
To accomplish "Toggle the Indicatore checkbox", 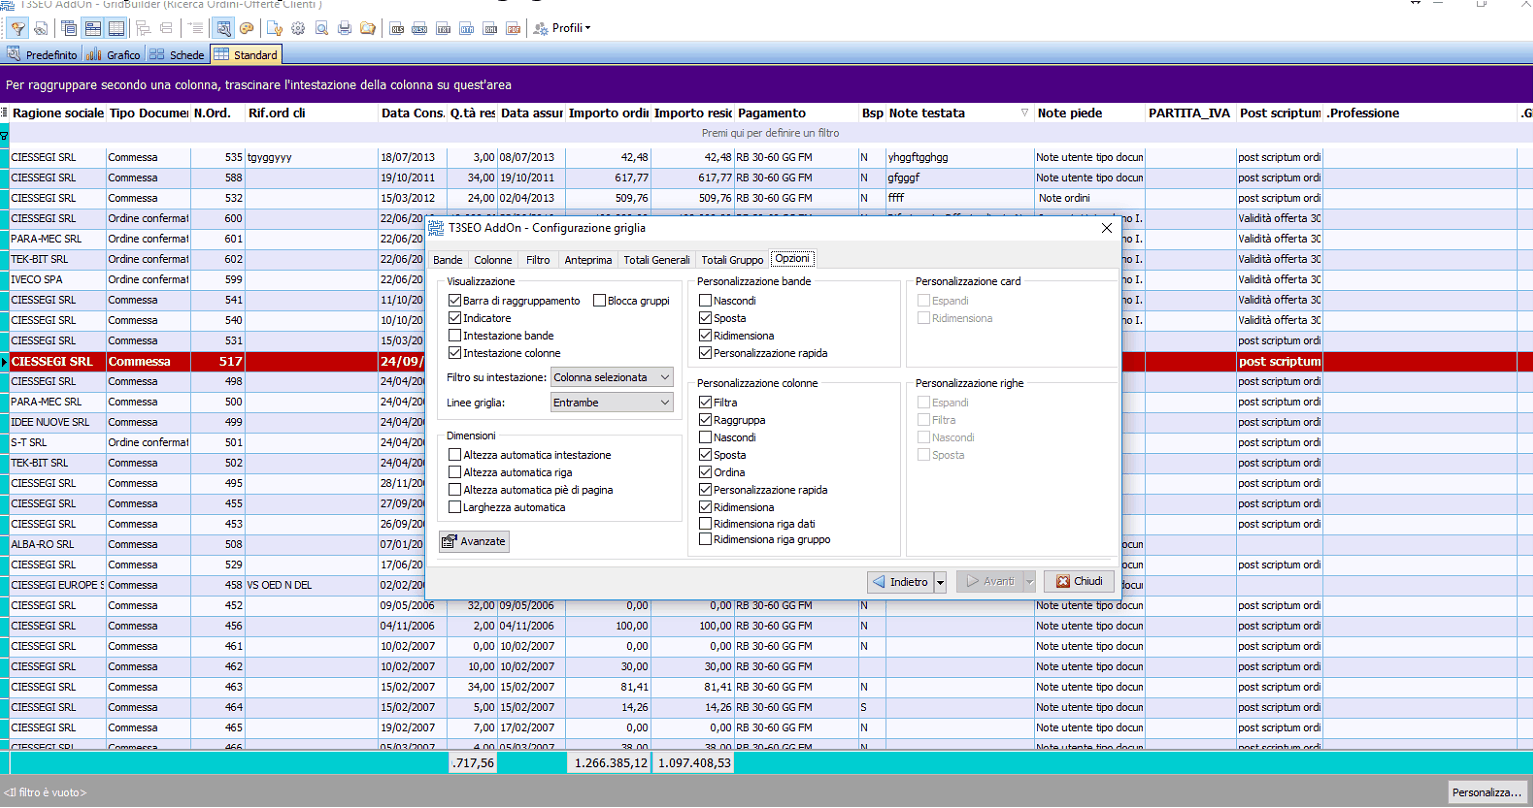I will pos(455,318).
